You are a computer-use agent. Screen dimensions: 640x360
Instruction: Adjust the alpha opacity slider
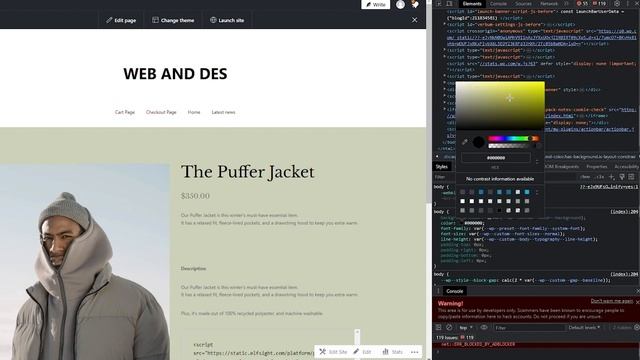513,146
